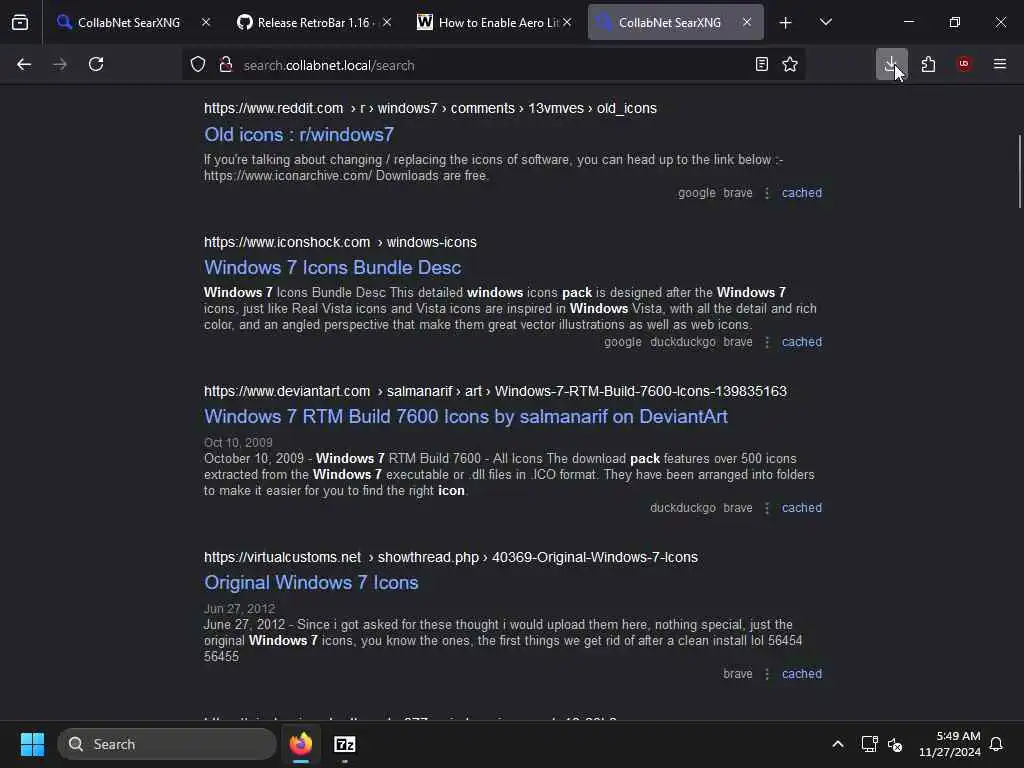1024x768 pixels.
Task: Open cached copy of iconshock result
Action: [802, 342]
